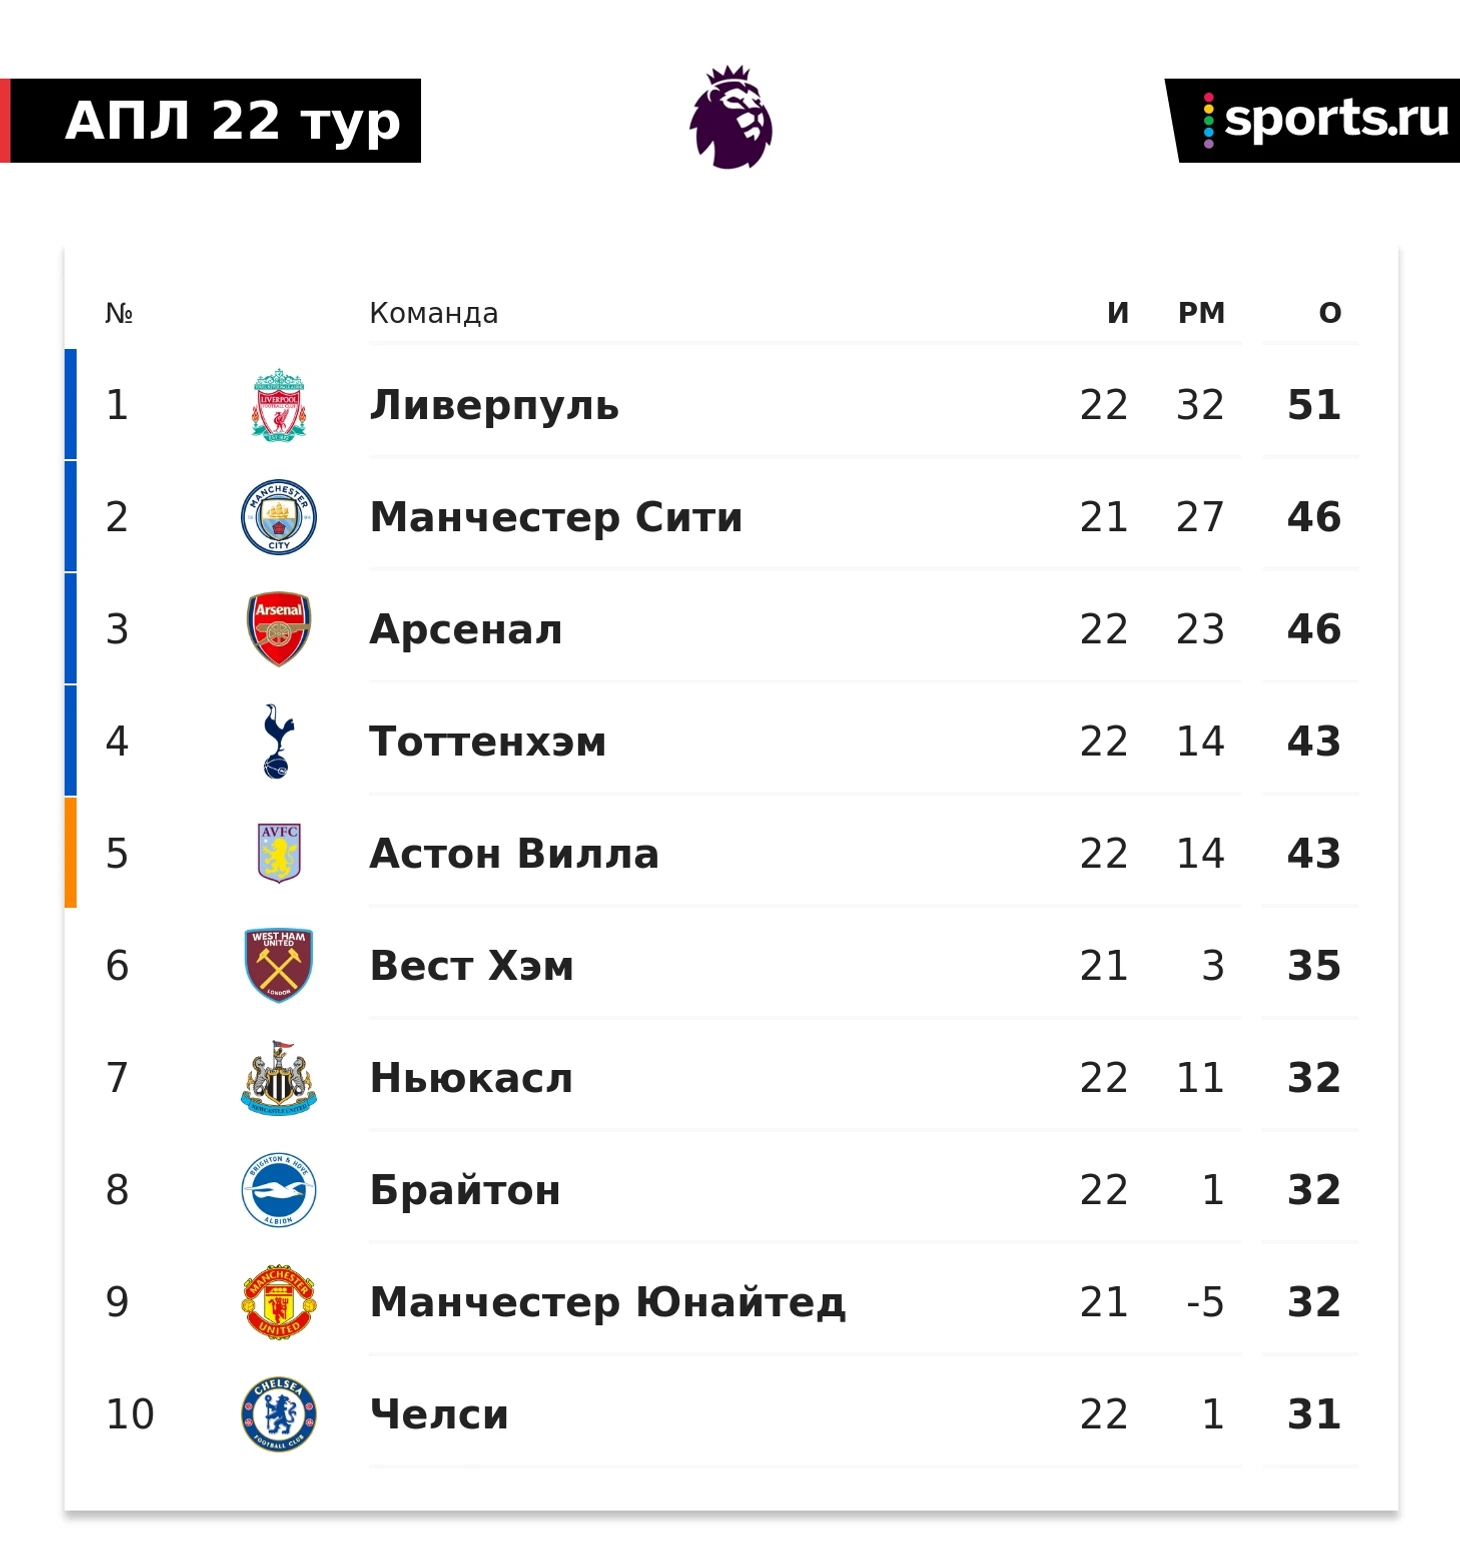The height and width of the screenshot is (1550, 1460).
Task: Select the Newcastle United crest
Action: tap(279, 1077)
